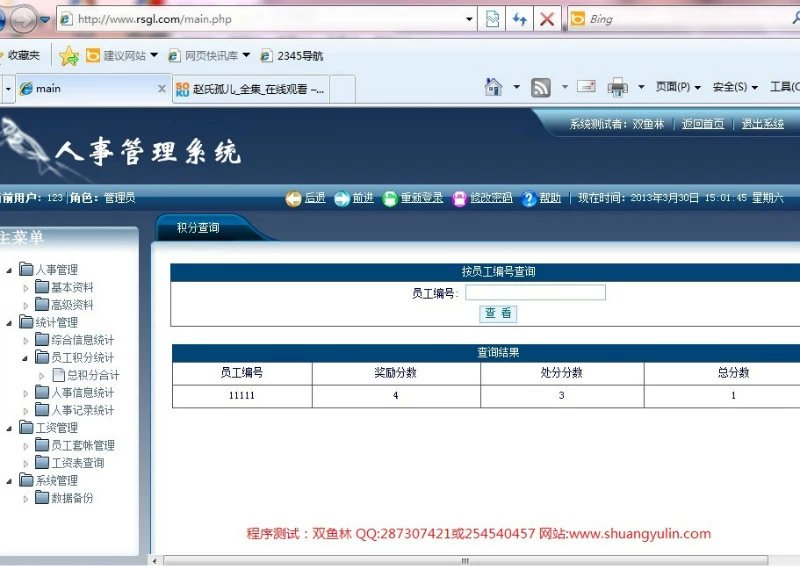Click the printer icon
The width and height of the screenshot is (800, 566).
tap(617, 88)
